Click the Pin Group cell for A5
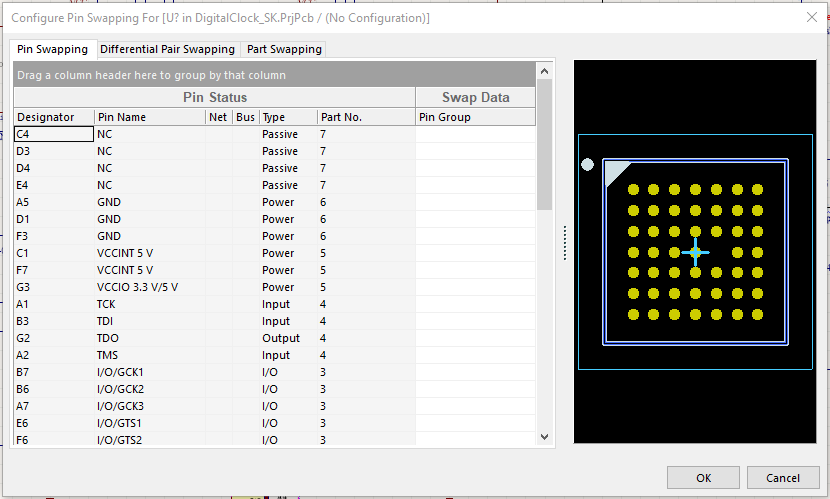This screenshot has height=499, width=830. coord(475,202)
